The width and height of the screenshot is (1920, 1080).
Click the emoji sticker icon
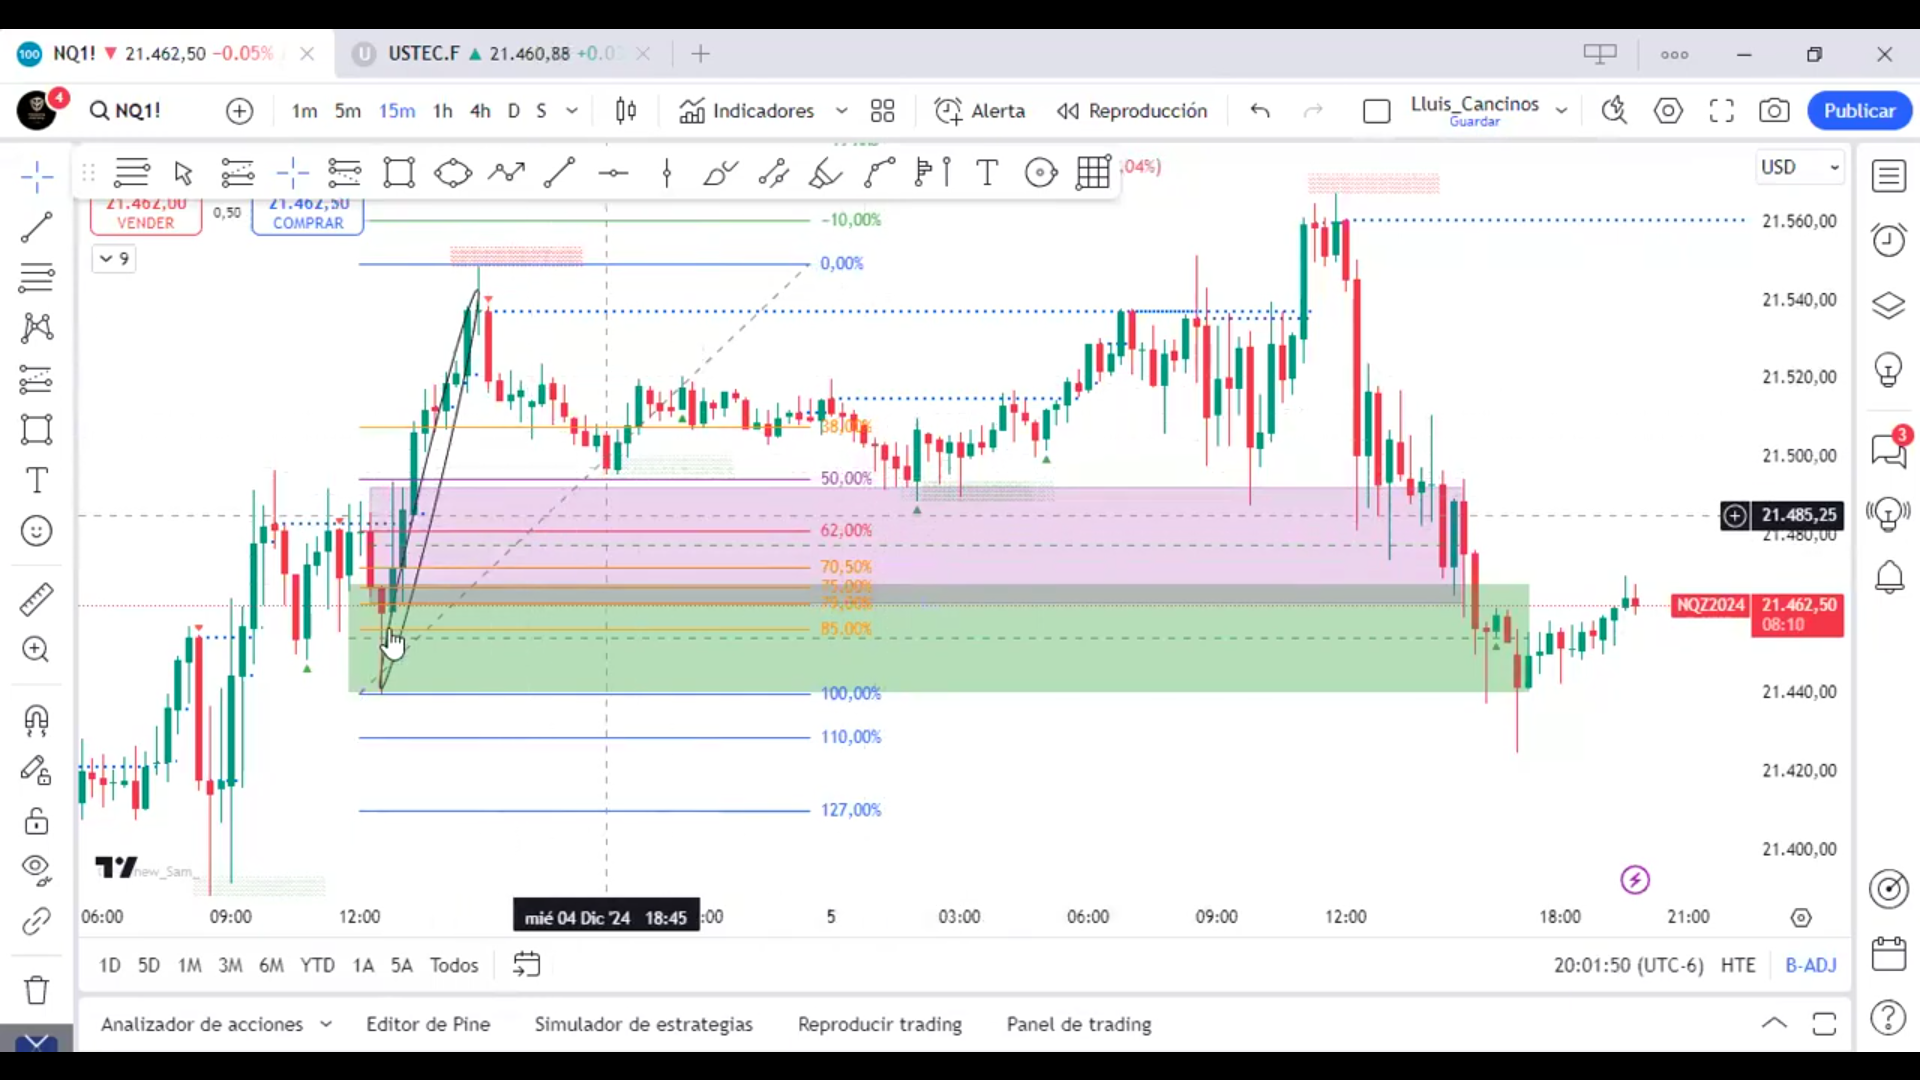coord(37,531)
